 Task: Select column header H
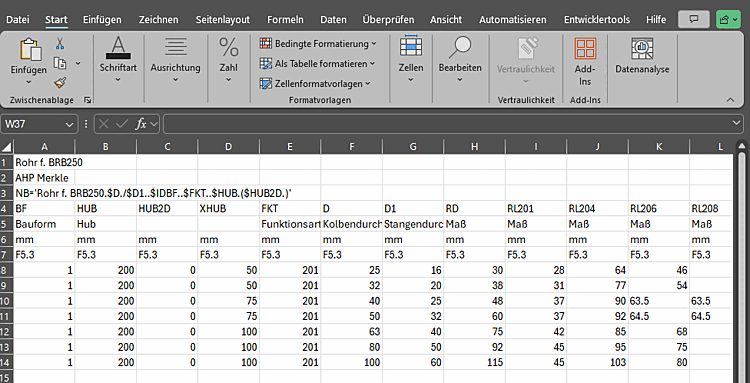click(x=474, y=147)
